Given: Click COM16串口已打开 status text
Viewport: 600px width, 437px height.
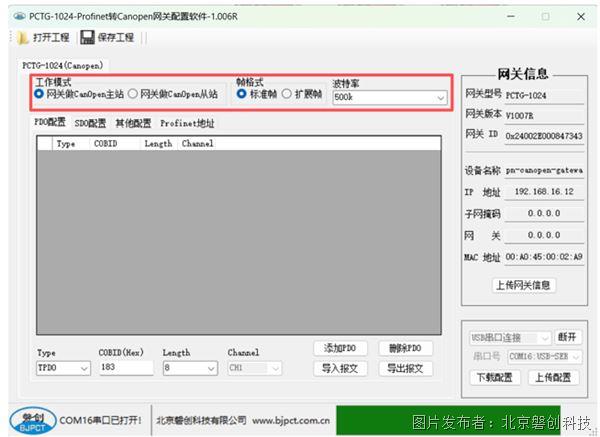Looking at the screenshot, I should click(x=101, y=421).
